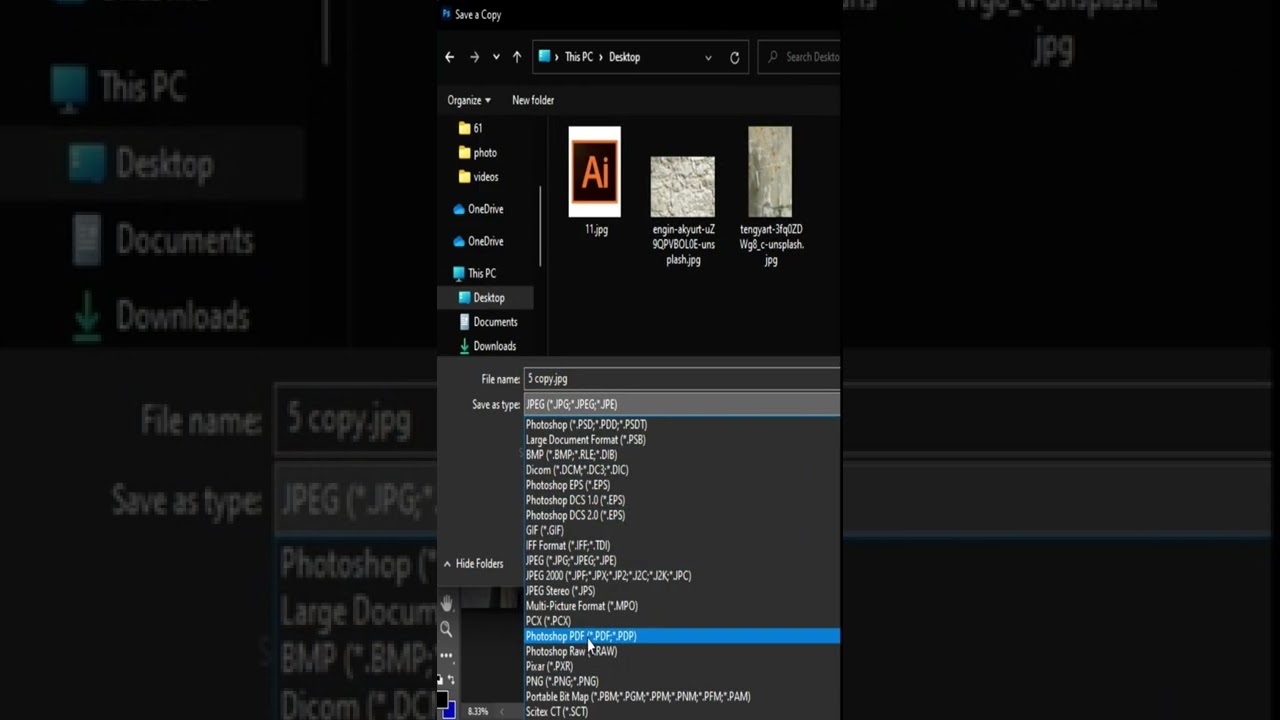Choose Photoshop Raw format
1280x720 pixels.
[x=682, y=651]
